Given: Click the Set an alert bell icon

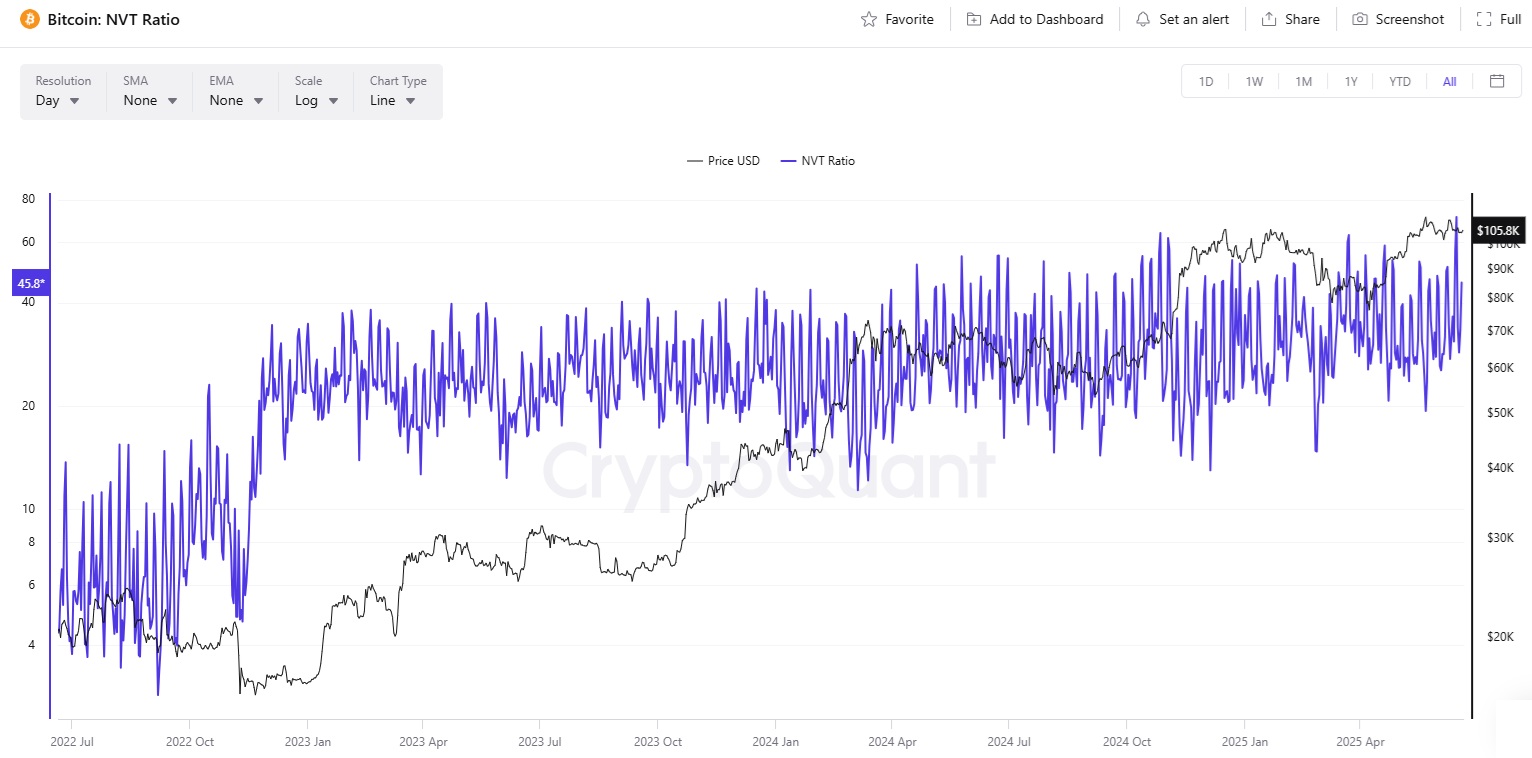Looking at the screenshot, I should coord(1142,19).
